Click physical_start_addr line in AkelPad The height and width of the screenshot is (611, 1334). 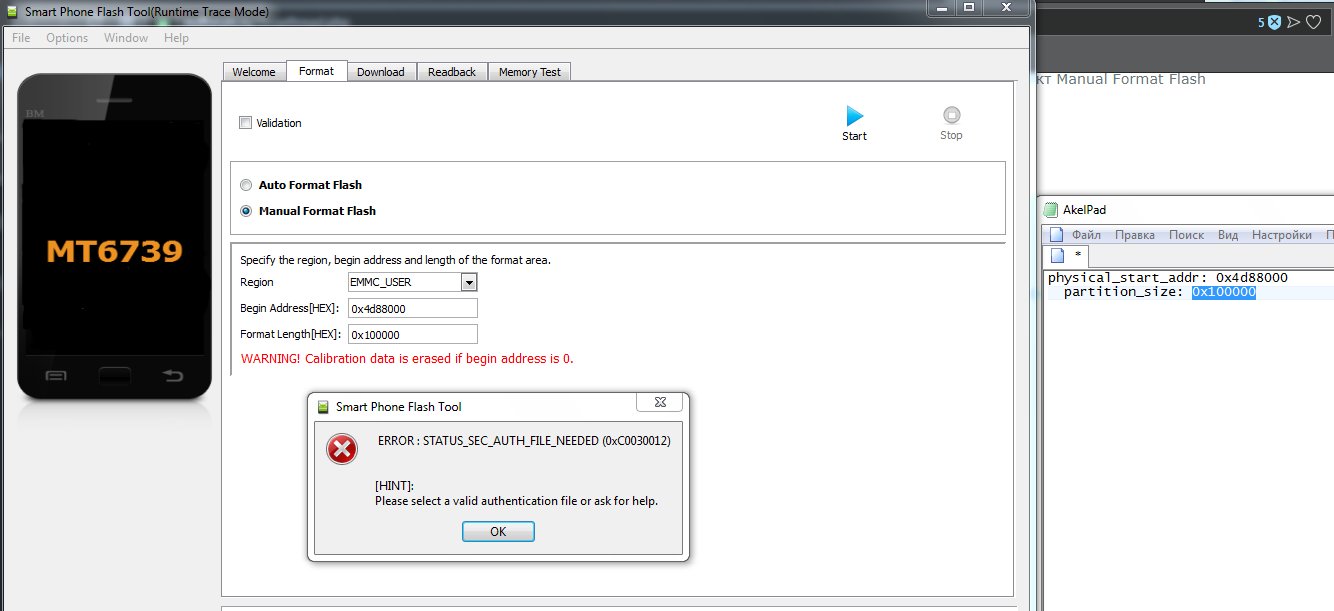[x=1168, y=277]
